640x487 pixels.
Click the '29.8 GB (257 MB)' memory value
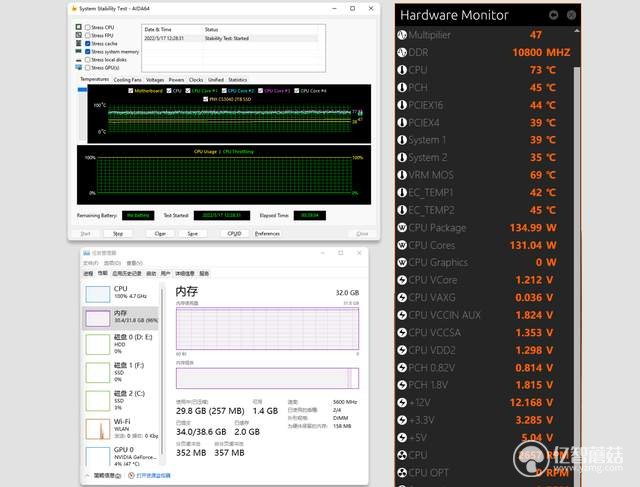pyautogui.click(x=210, y=411)
